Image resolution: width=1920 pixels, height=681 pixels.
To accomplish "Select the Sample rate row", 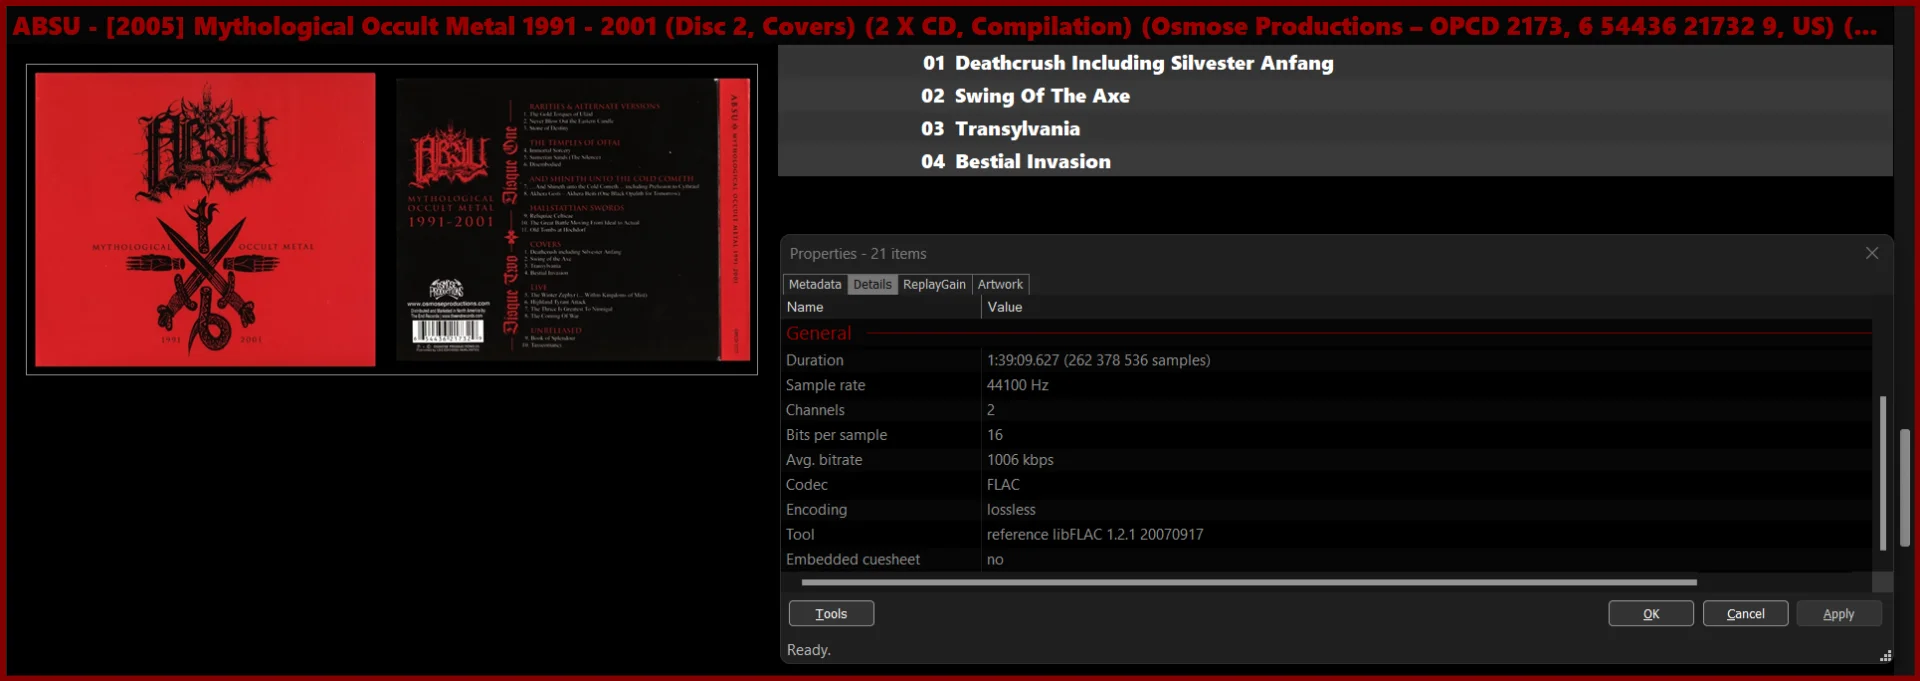I will click(x=1326, y=385).
